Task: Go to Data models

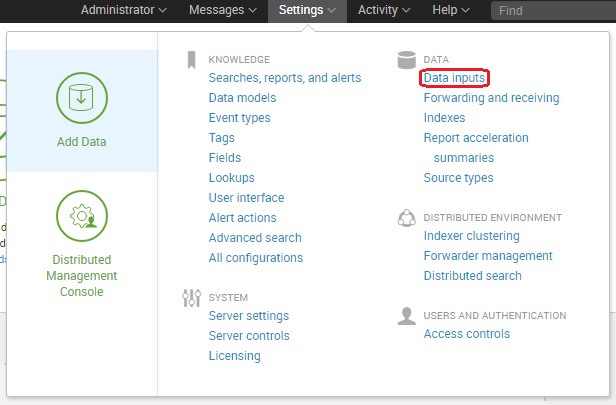Action: pos(242,98)
